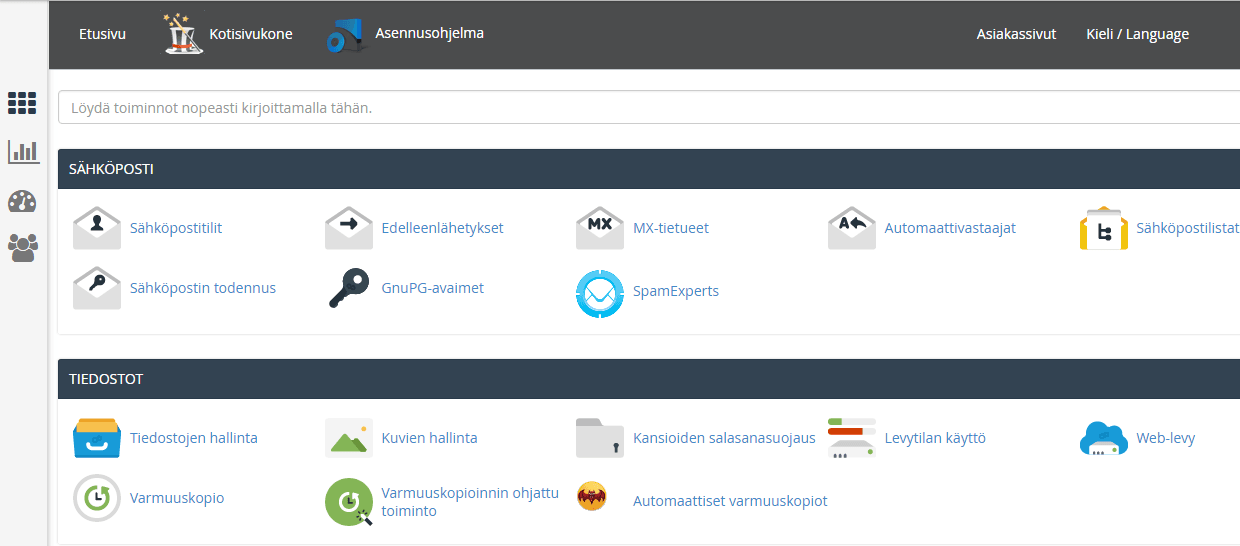Select Kotisivukone in the top bar

(250, 34)
